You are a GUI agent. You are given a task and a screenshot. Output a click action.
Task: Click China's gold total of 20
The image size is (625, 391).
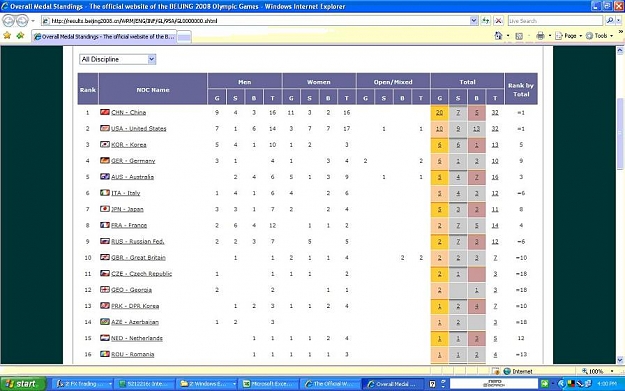(x=439, y=113)
